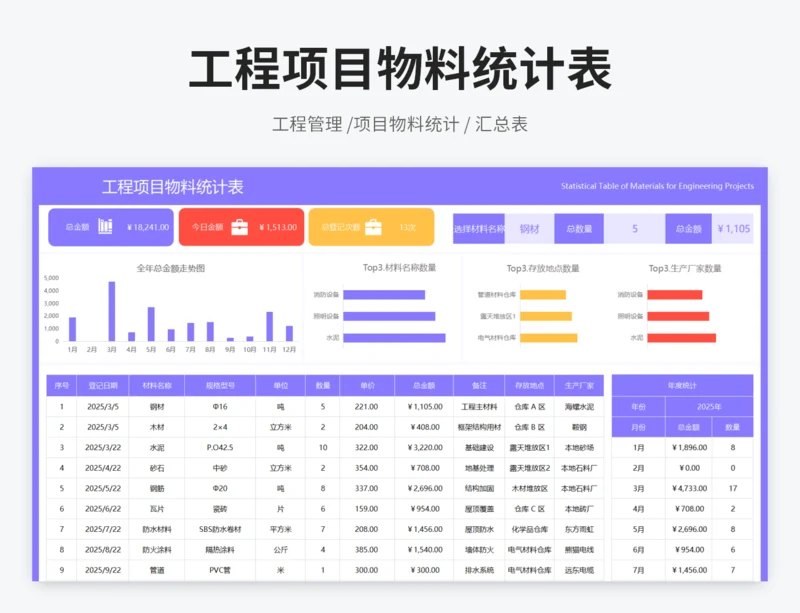Click the red 水泥 bar in Top3.生产厂家数量
The height and width of the screenshot is (613, 800).
tap(682, 338)
